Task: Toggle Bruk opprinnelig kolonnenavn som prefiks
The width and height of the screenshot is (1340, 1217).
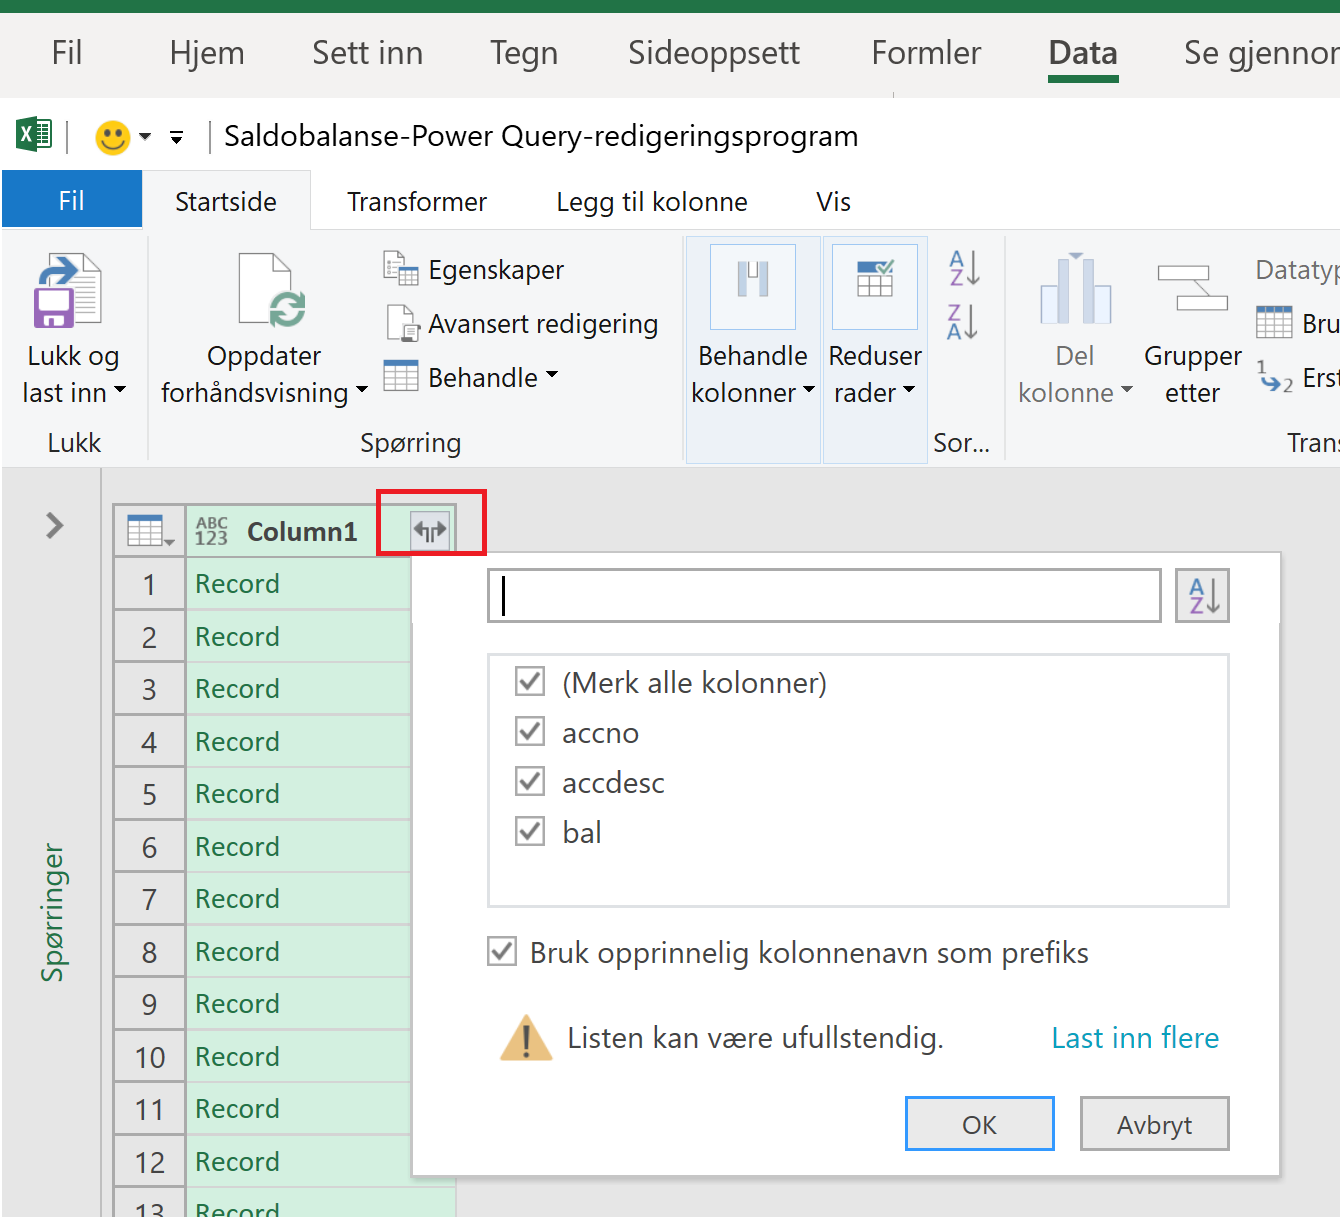Action: point(502,952)
